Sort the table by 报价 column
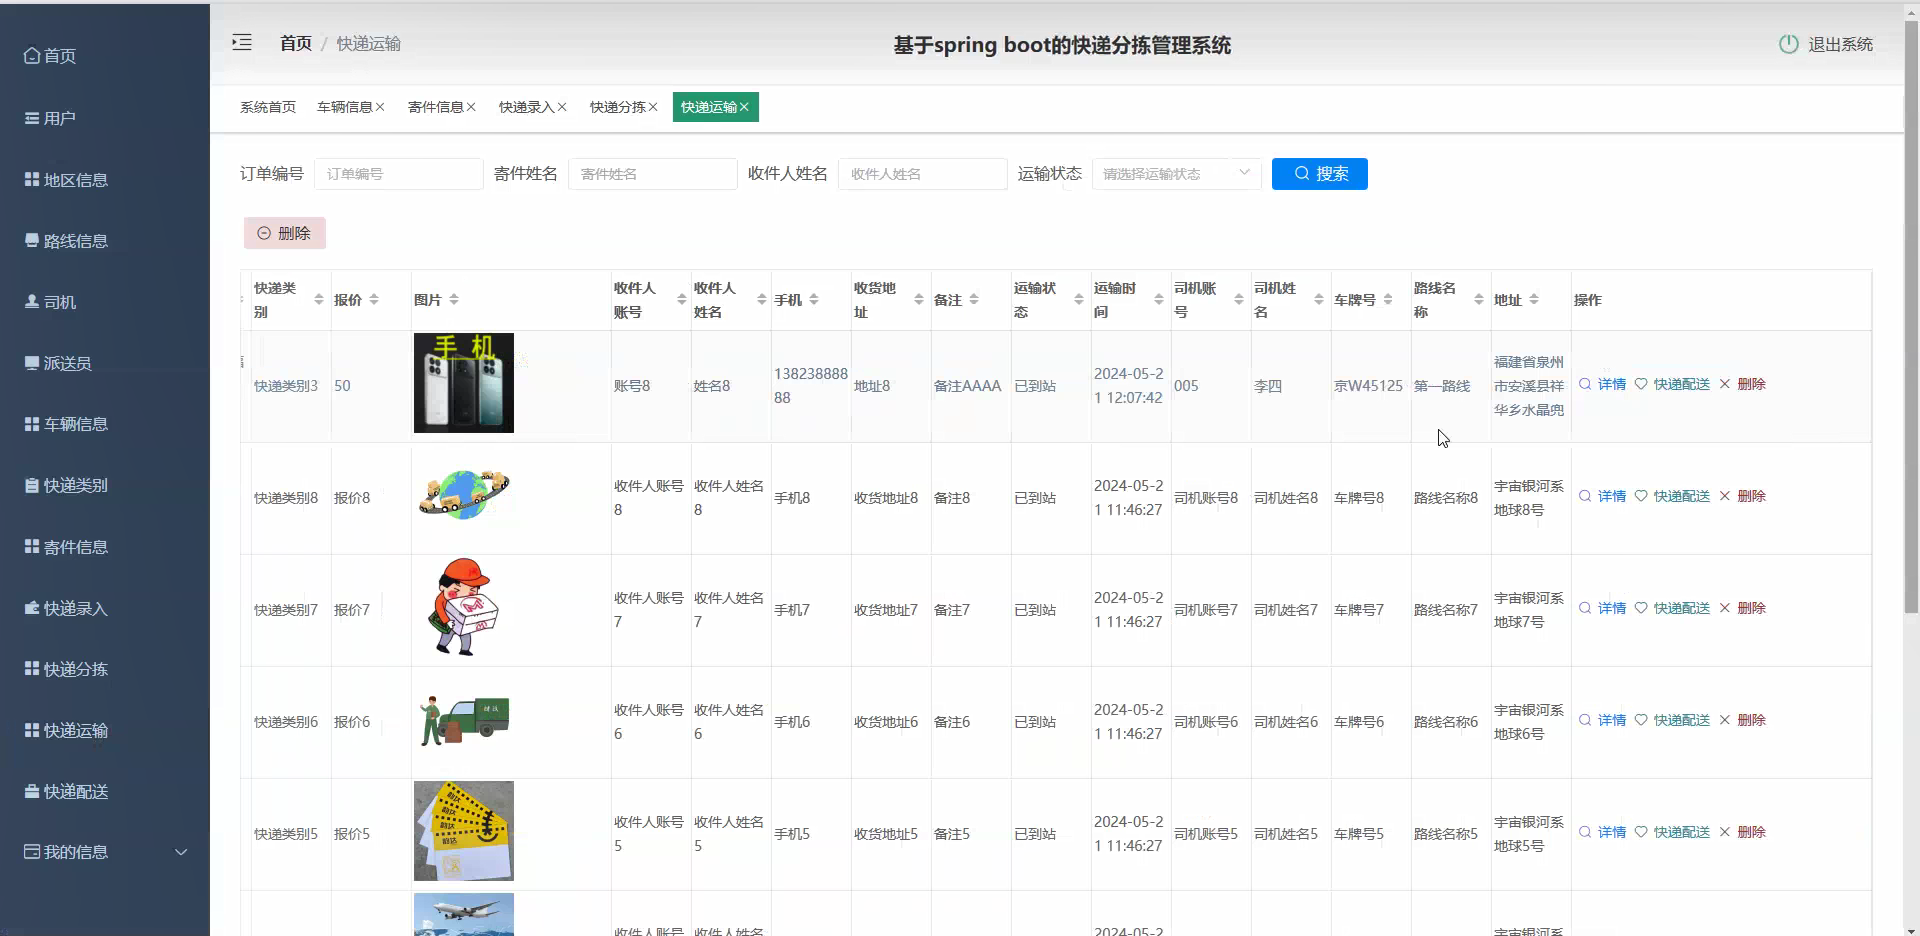This screenshot has width=1920, height=936. coord(374,299)
